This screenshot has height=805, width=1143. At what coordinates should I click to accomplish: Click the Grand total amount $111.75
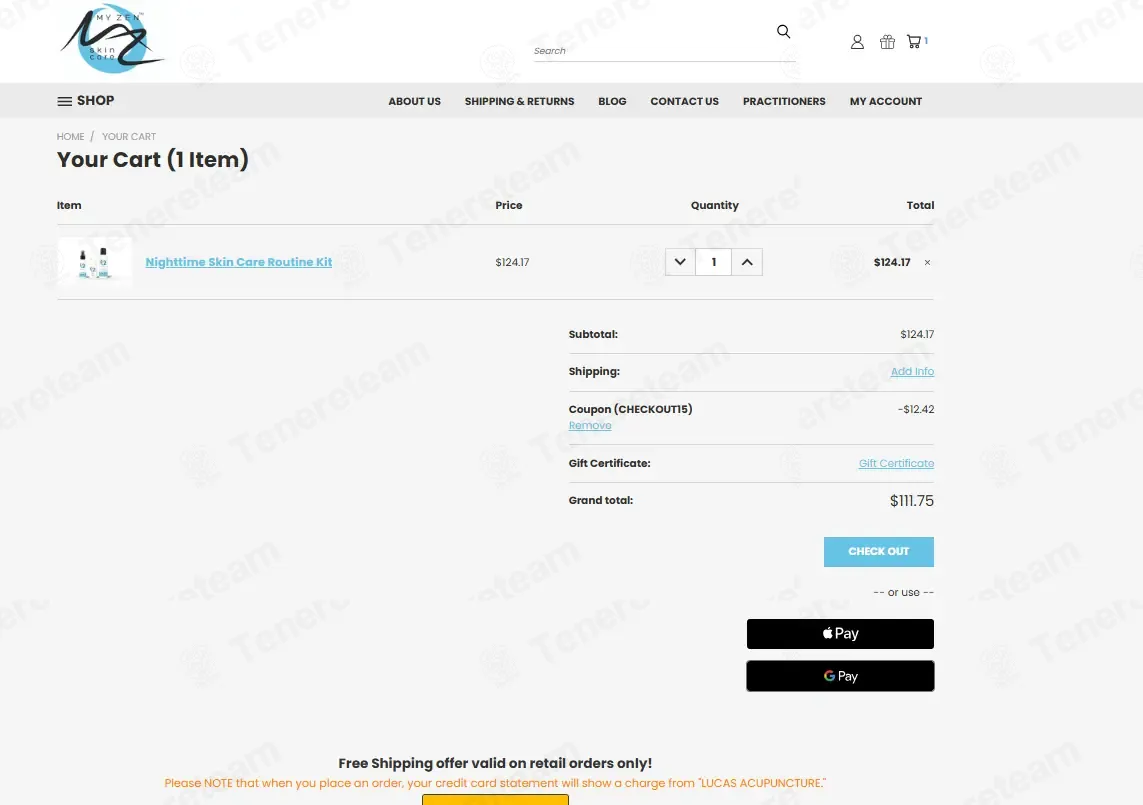click(x=911, y=501)
